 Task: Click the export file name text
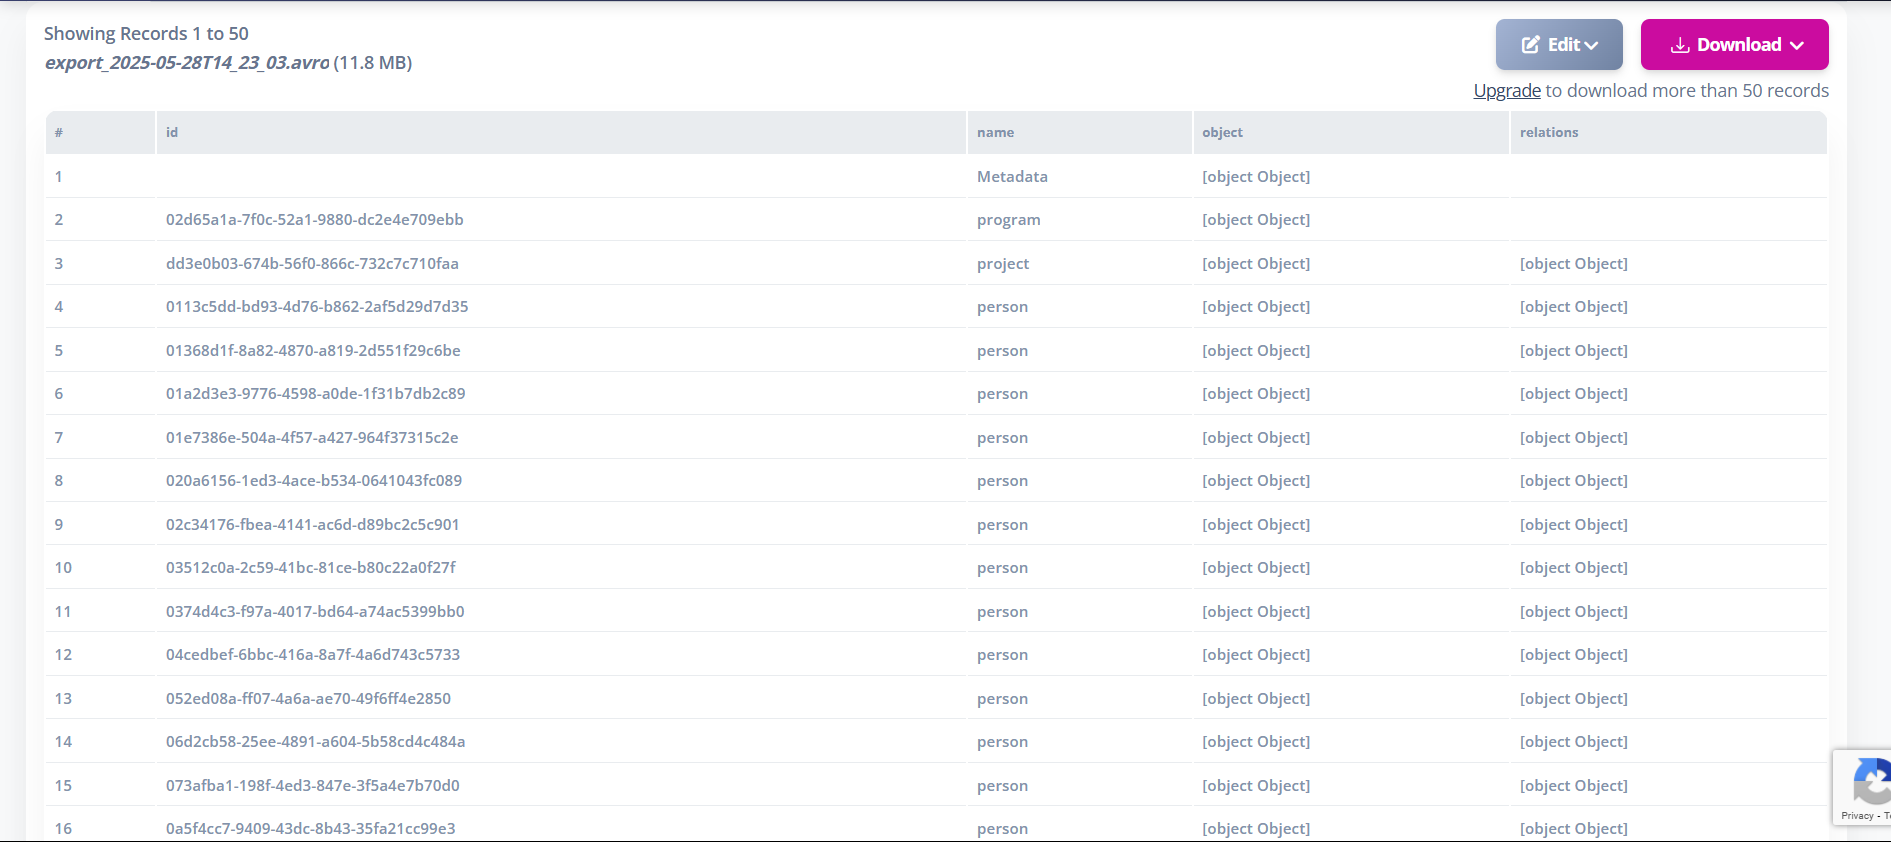click(187, 63)
